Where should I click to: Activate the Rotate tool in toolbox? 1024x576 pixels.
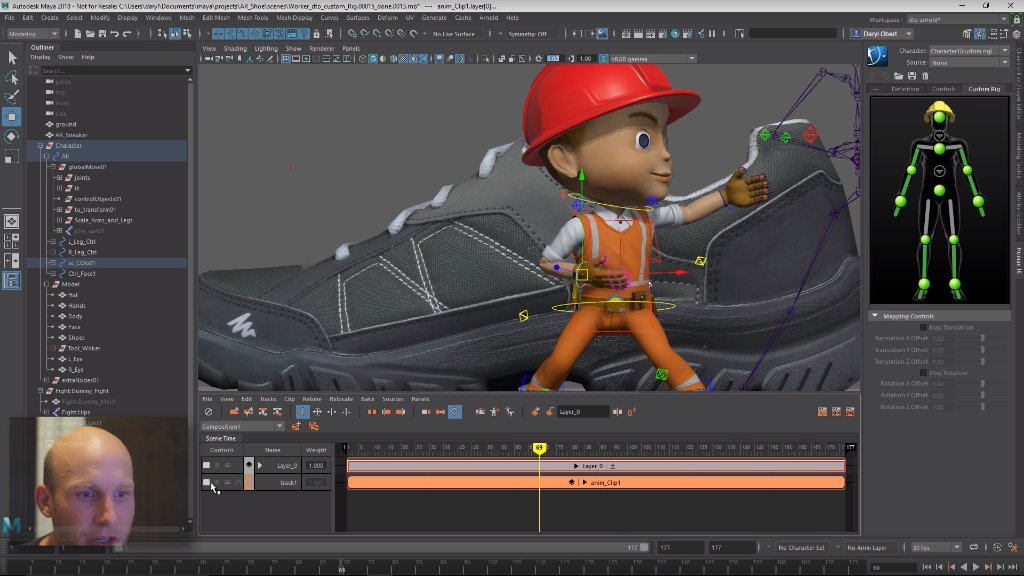pos(12,136)
